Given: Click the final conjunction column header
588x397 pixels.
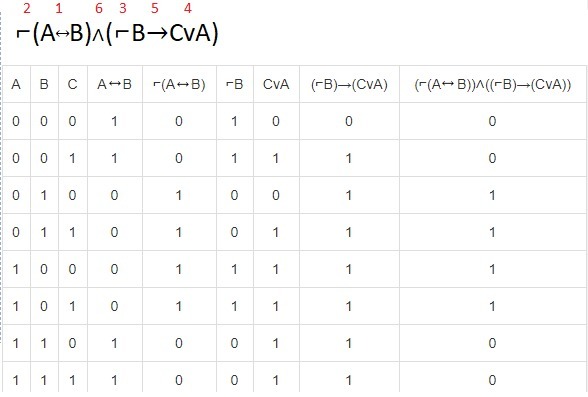Looking at the screenshot, I should (493, 84).
